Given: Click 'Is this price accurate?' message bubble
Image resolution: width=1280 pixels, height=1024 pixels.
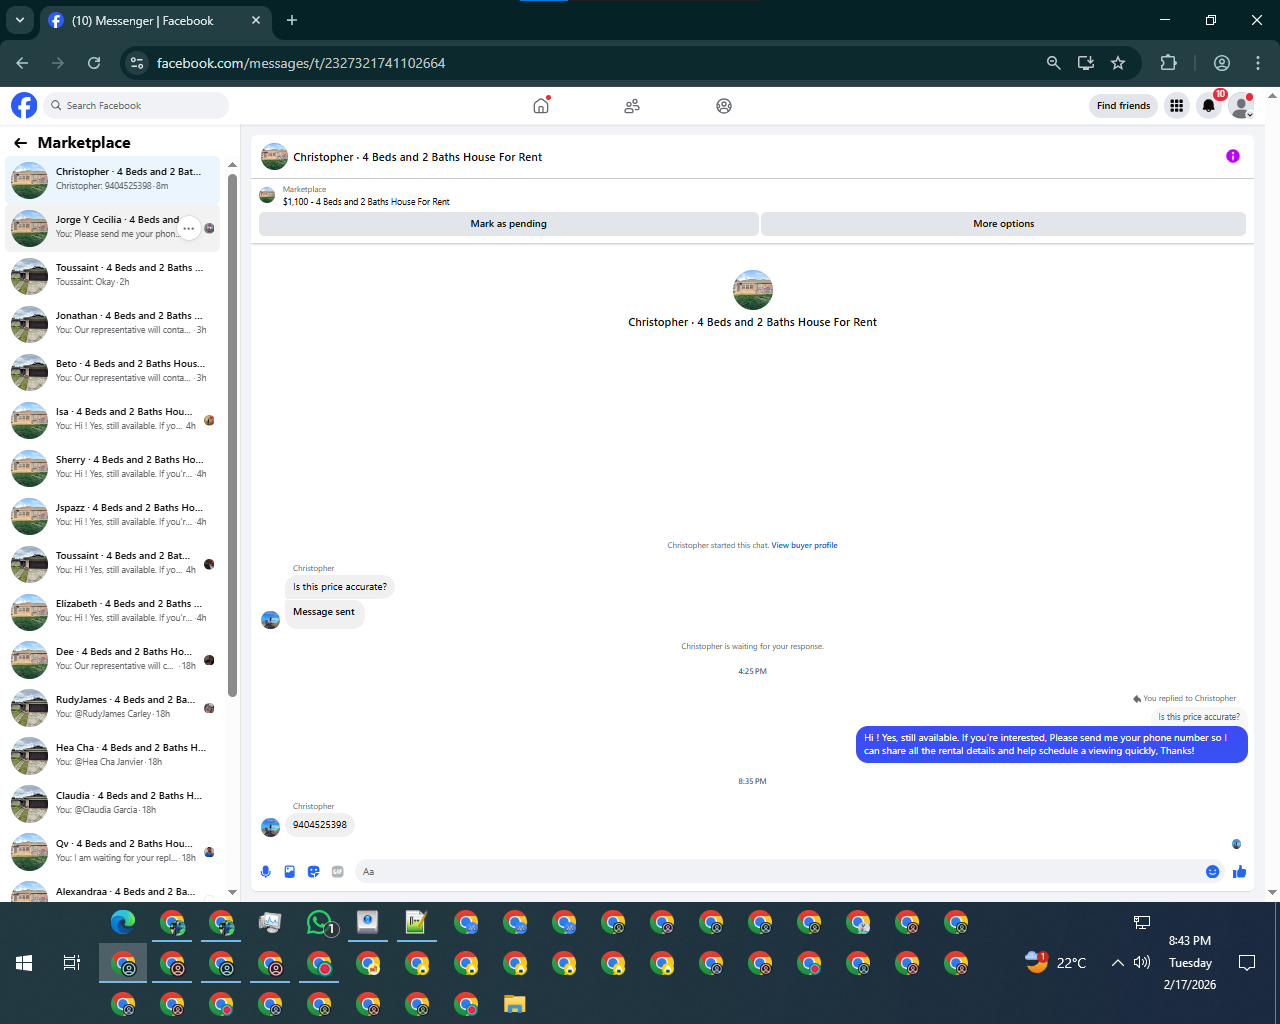Looking at the screenshot, I should 340,587.
